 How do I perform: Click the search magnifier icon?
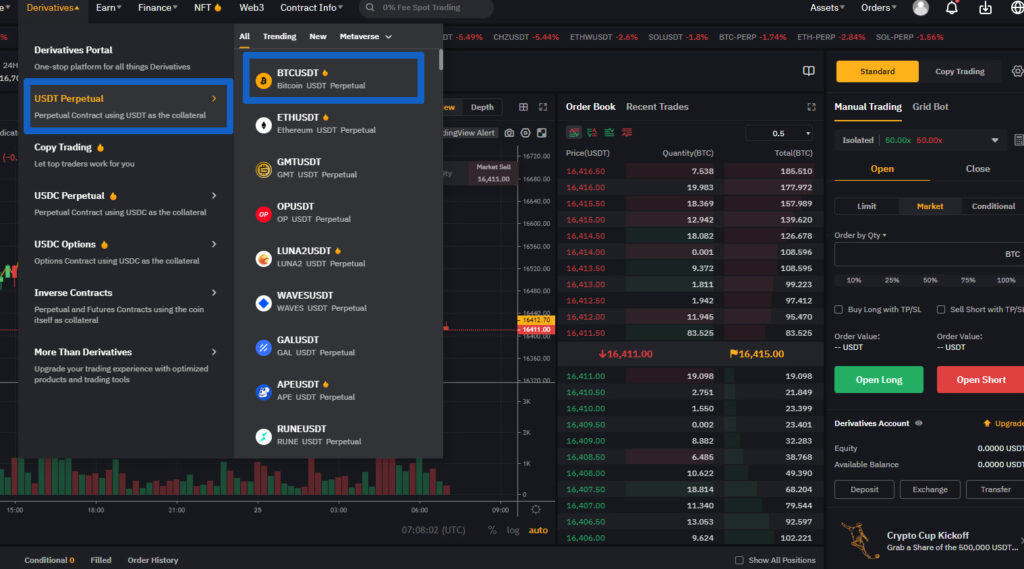click(370, 8)
